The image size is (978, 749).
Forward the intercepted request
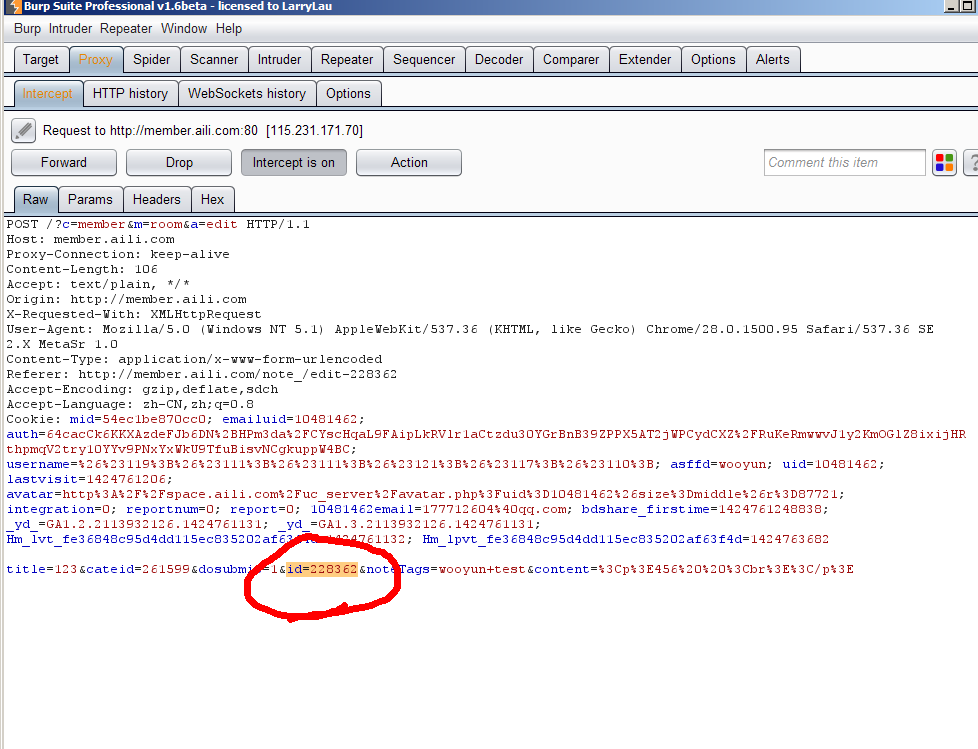pos(64,163)
